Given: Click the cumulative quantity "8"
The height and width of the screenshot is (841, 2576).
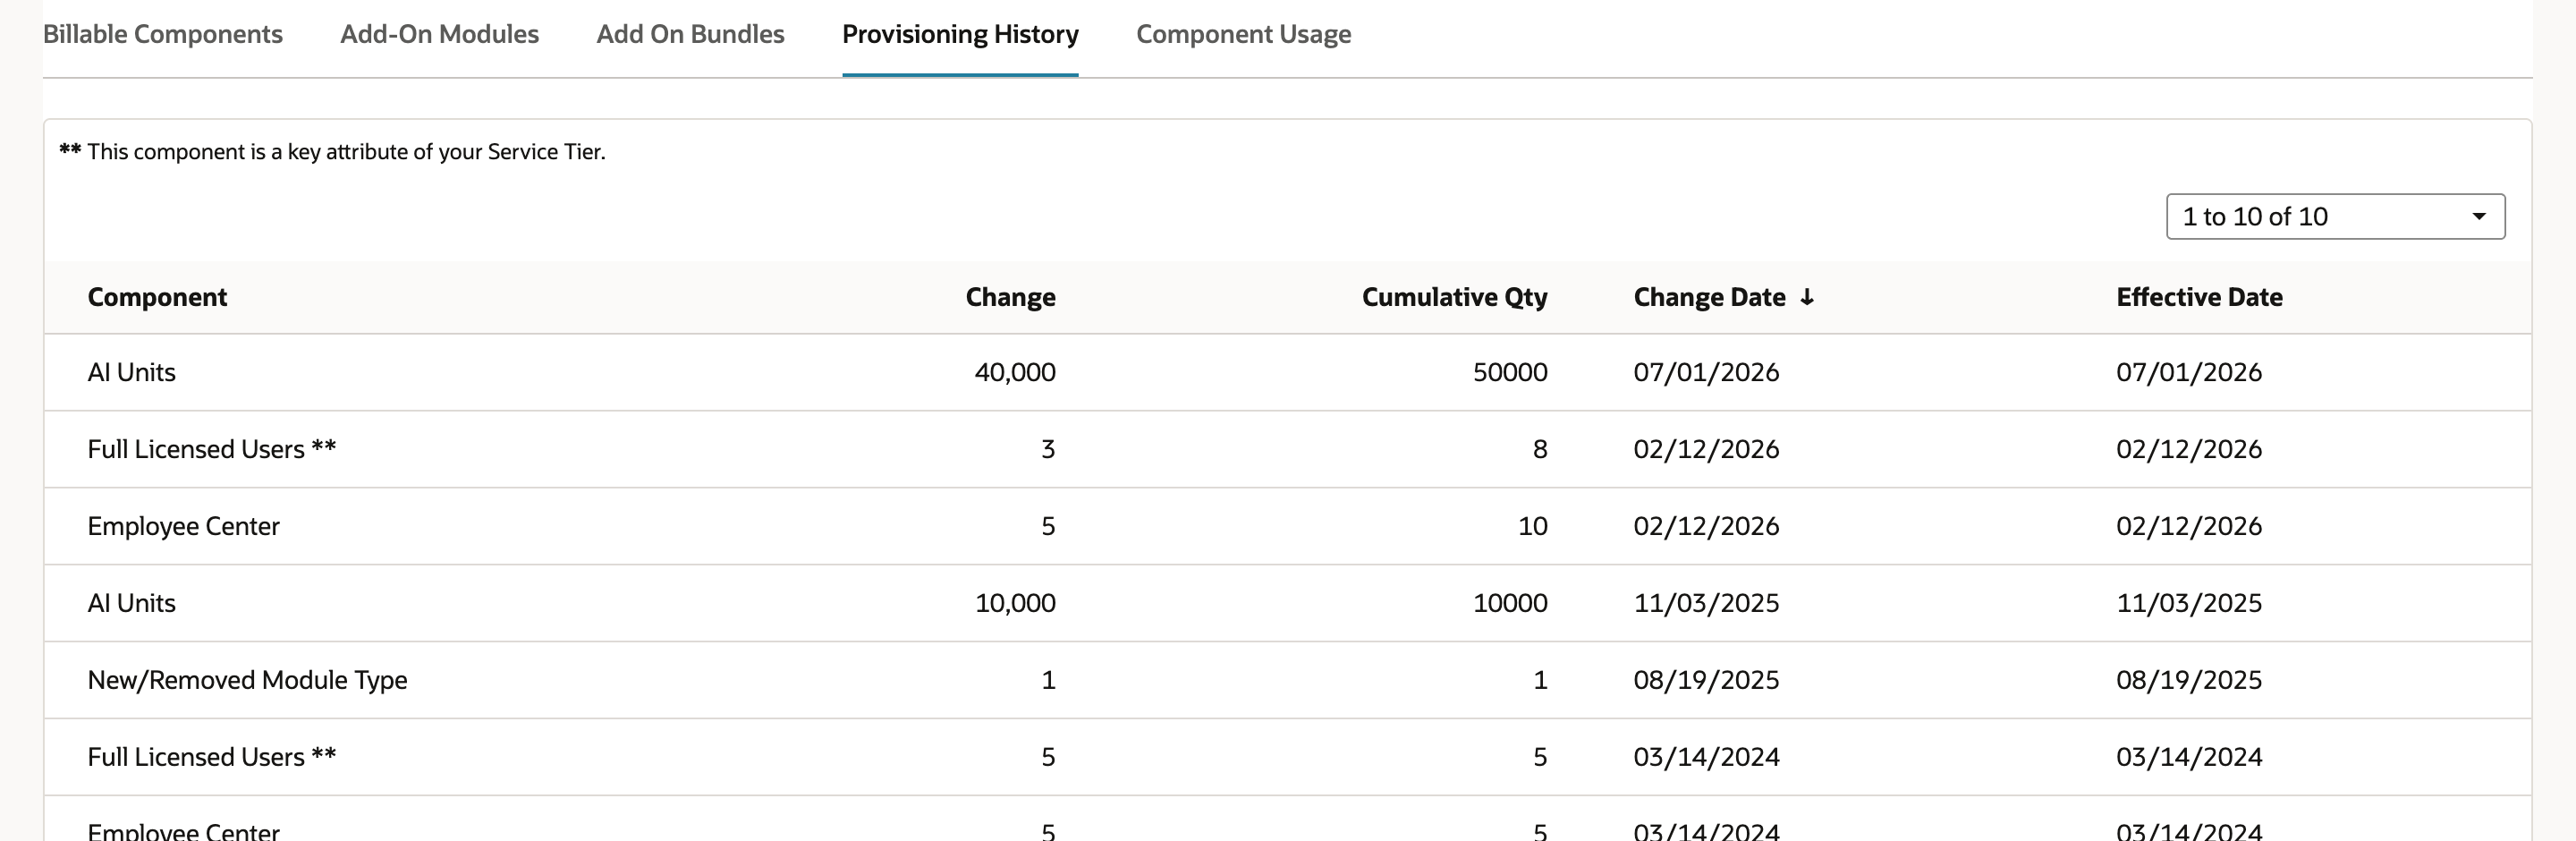Looking at the screenshot, I should (x=1540, y=449).
